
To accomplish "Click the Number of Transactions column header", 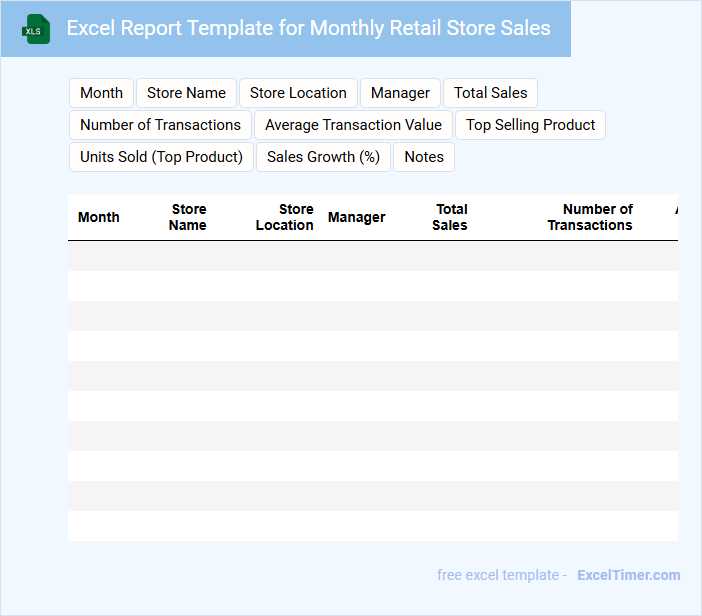I will 590,217.
